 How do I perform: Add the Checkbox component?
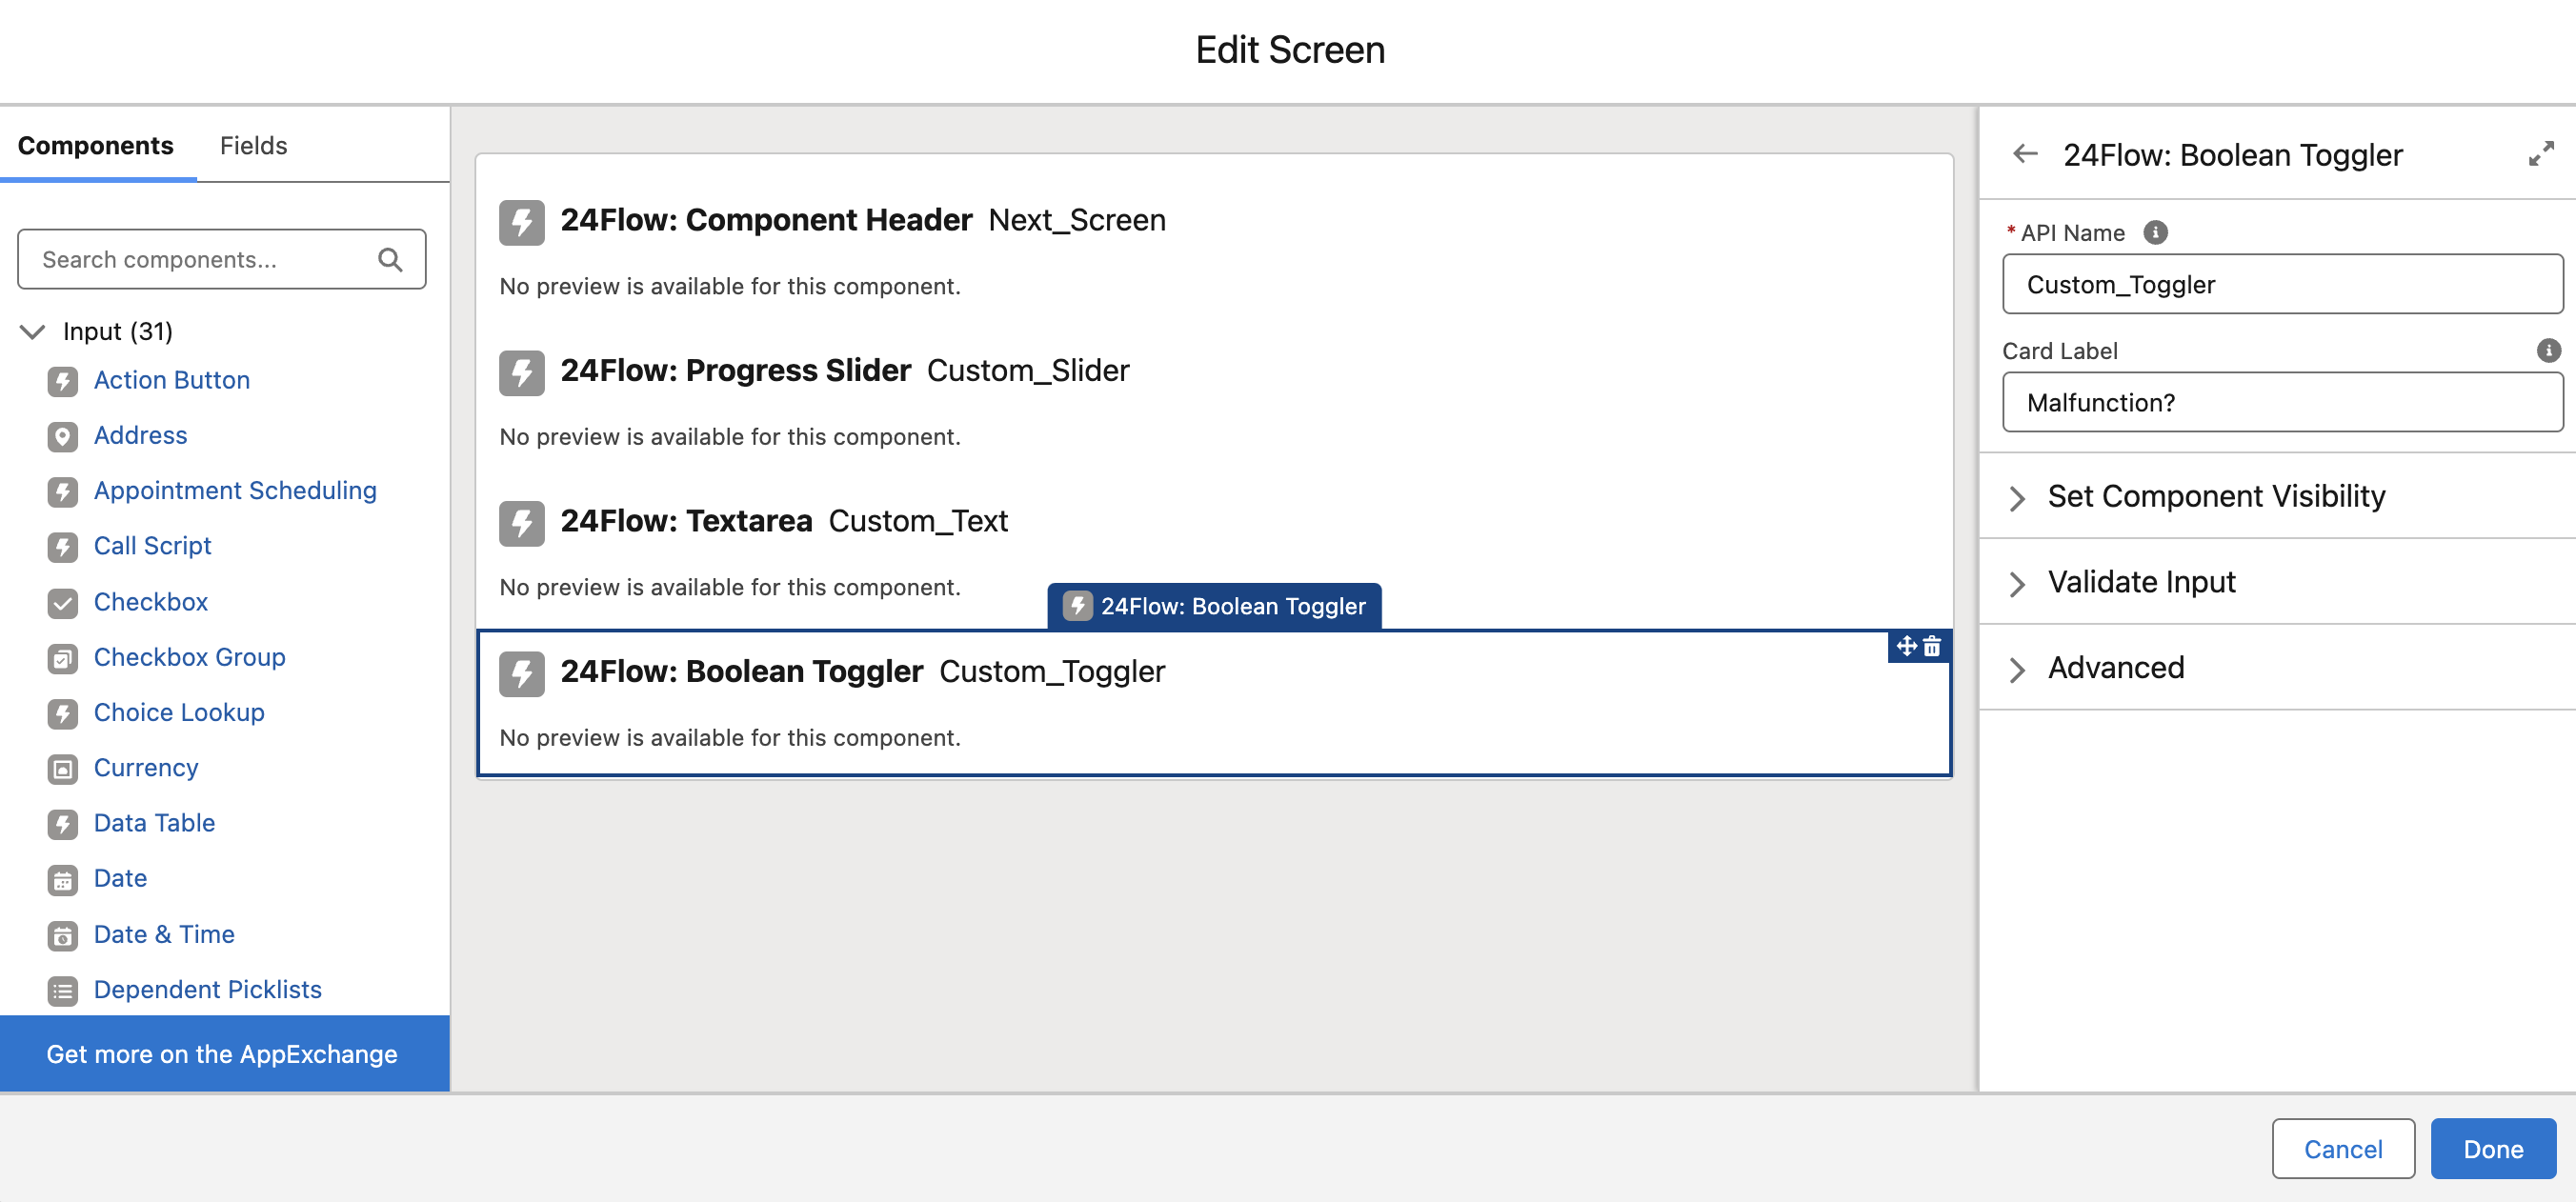click(151, 602)
